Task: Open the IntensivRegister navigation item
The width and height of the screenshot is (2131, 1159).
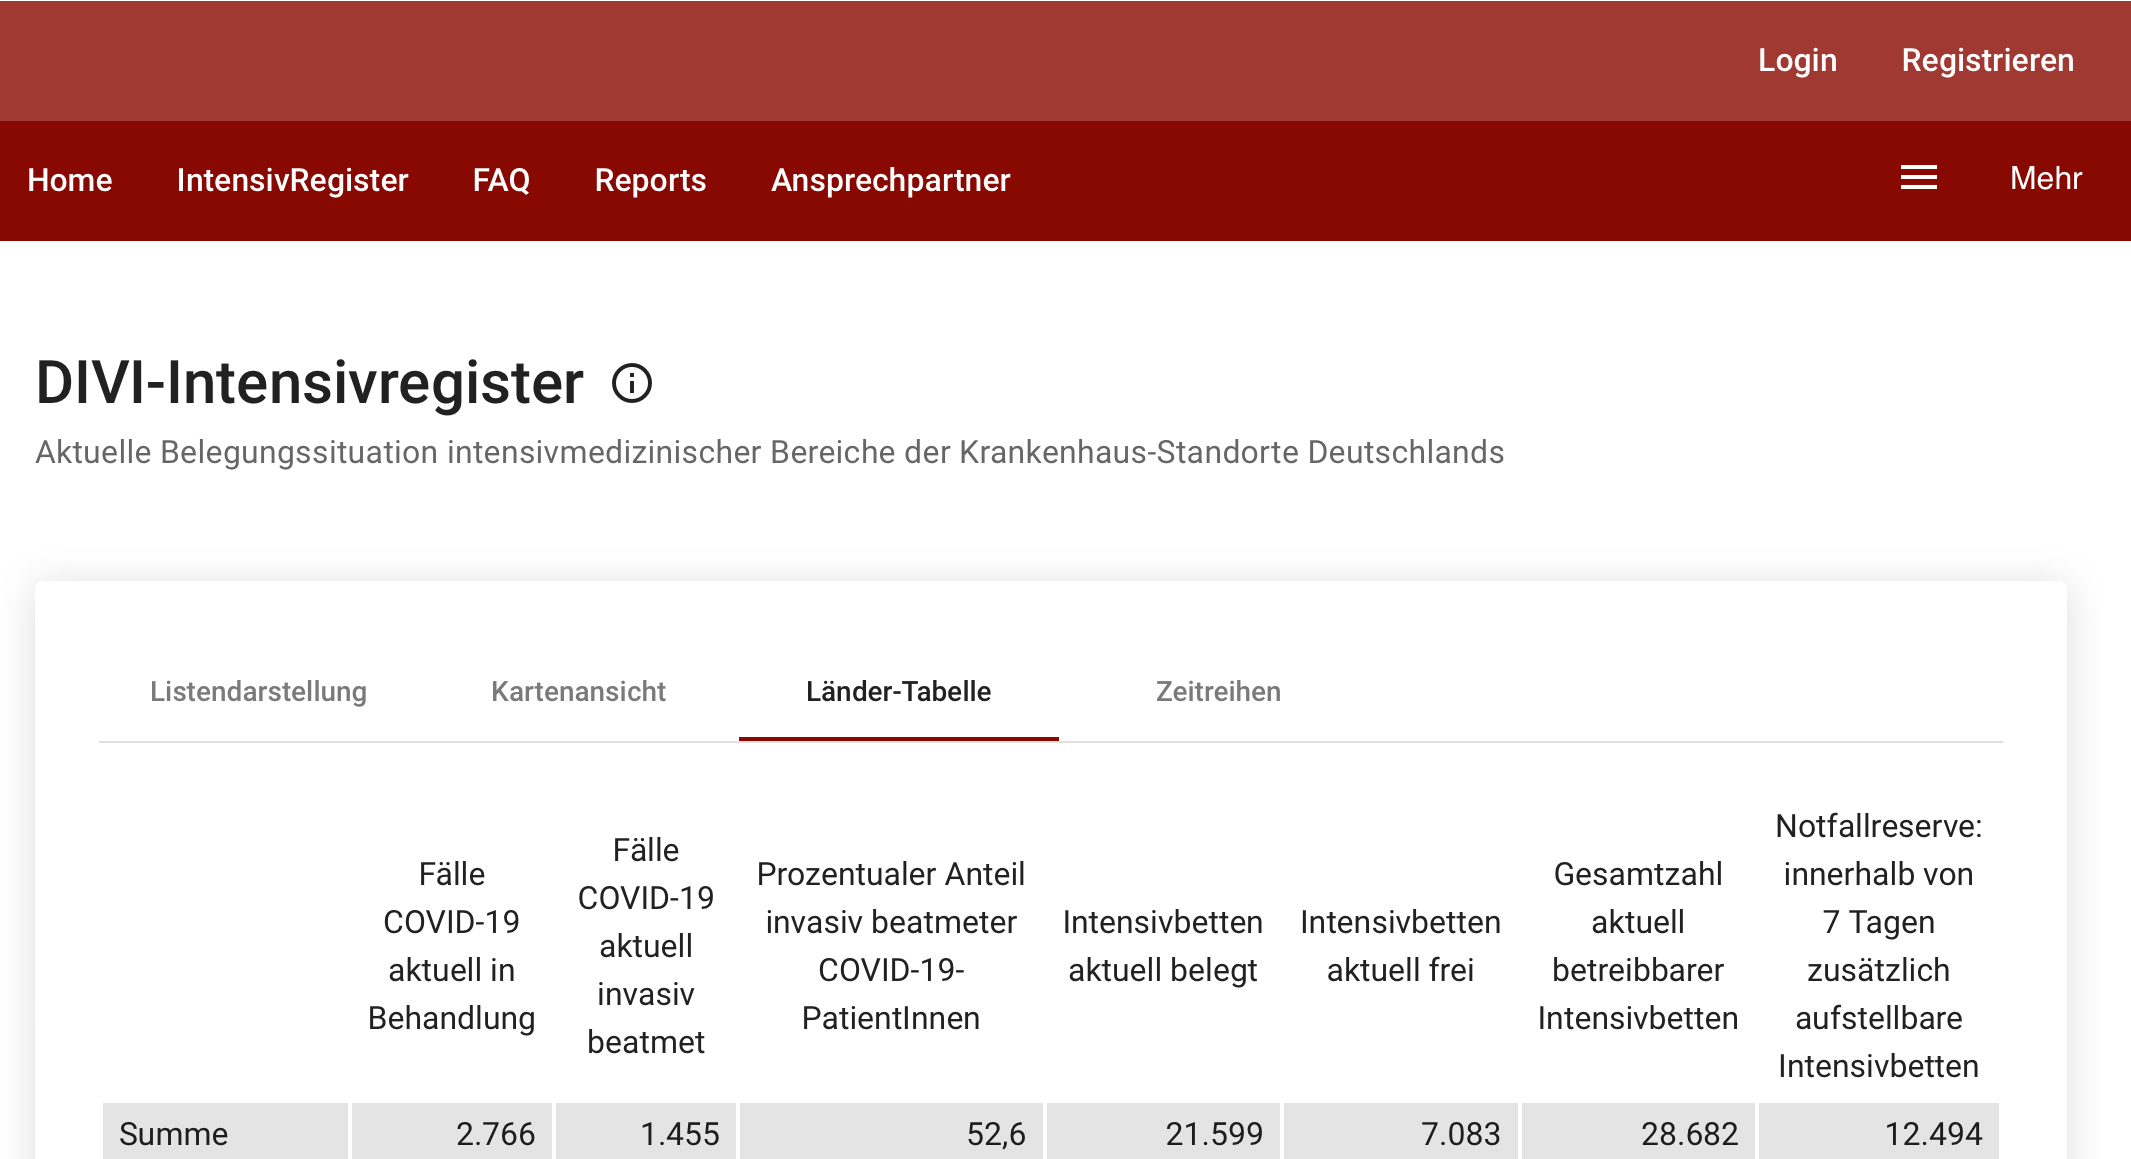Action: 292,180
